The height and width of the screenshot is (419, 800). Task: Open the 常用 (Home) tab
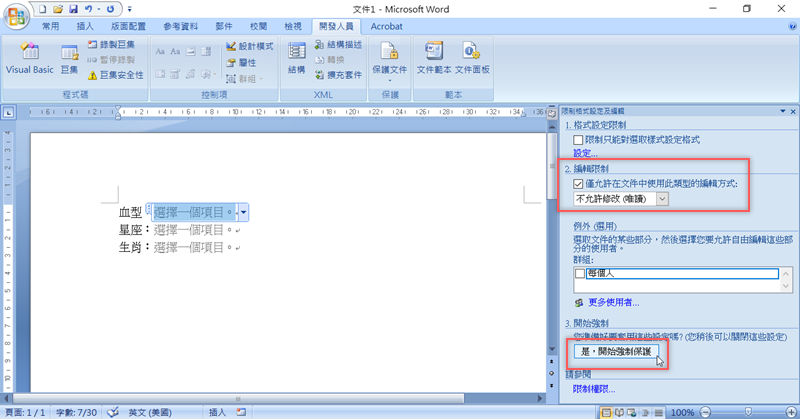(51, 27)
